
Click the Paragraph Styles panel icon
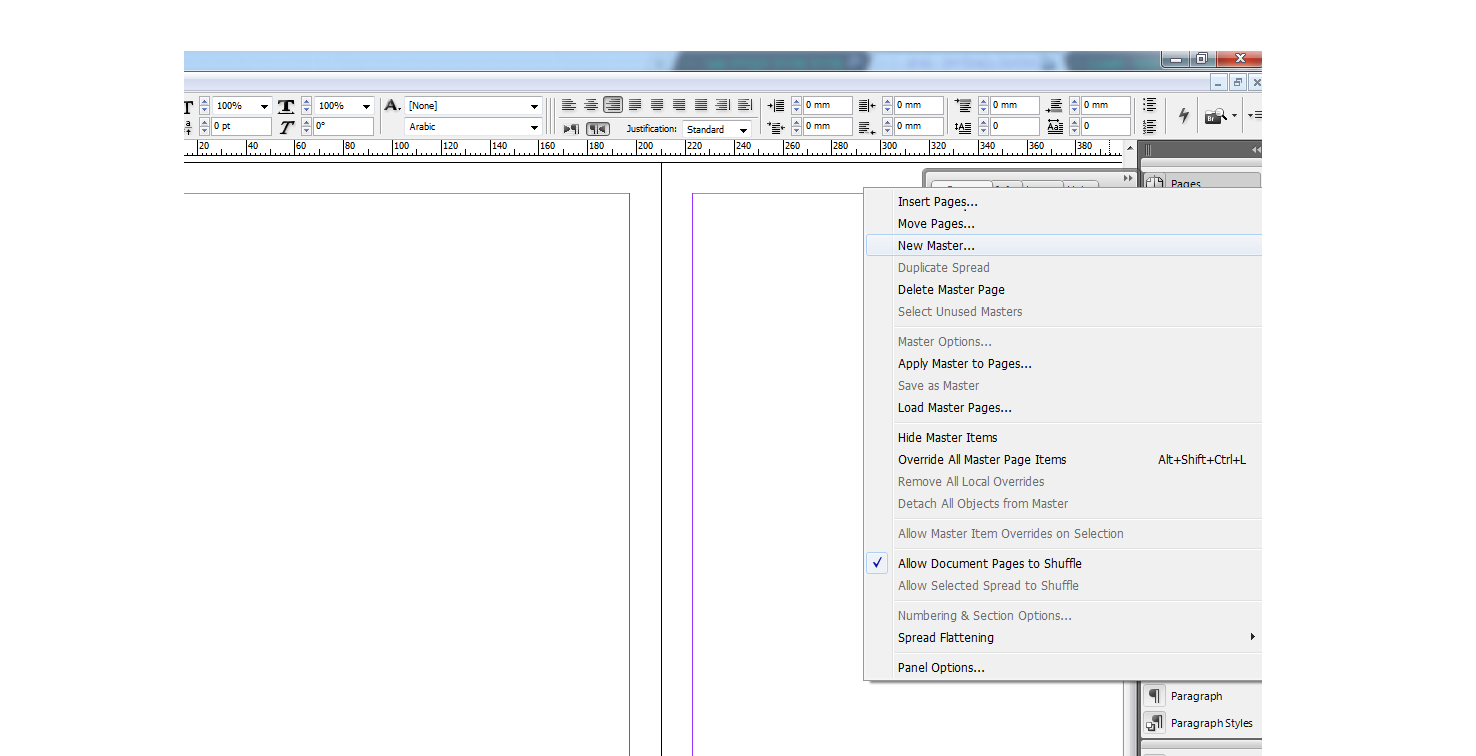pos(1155,723)
